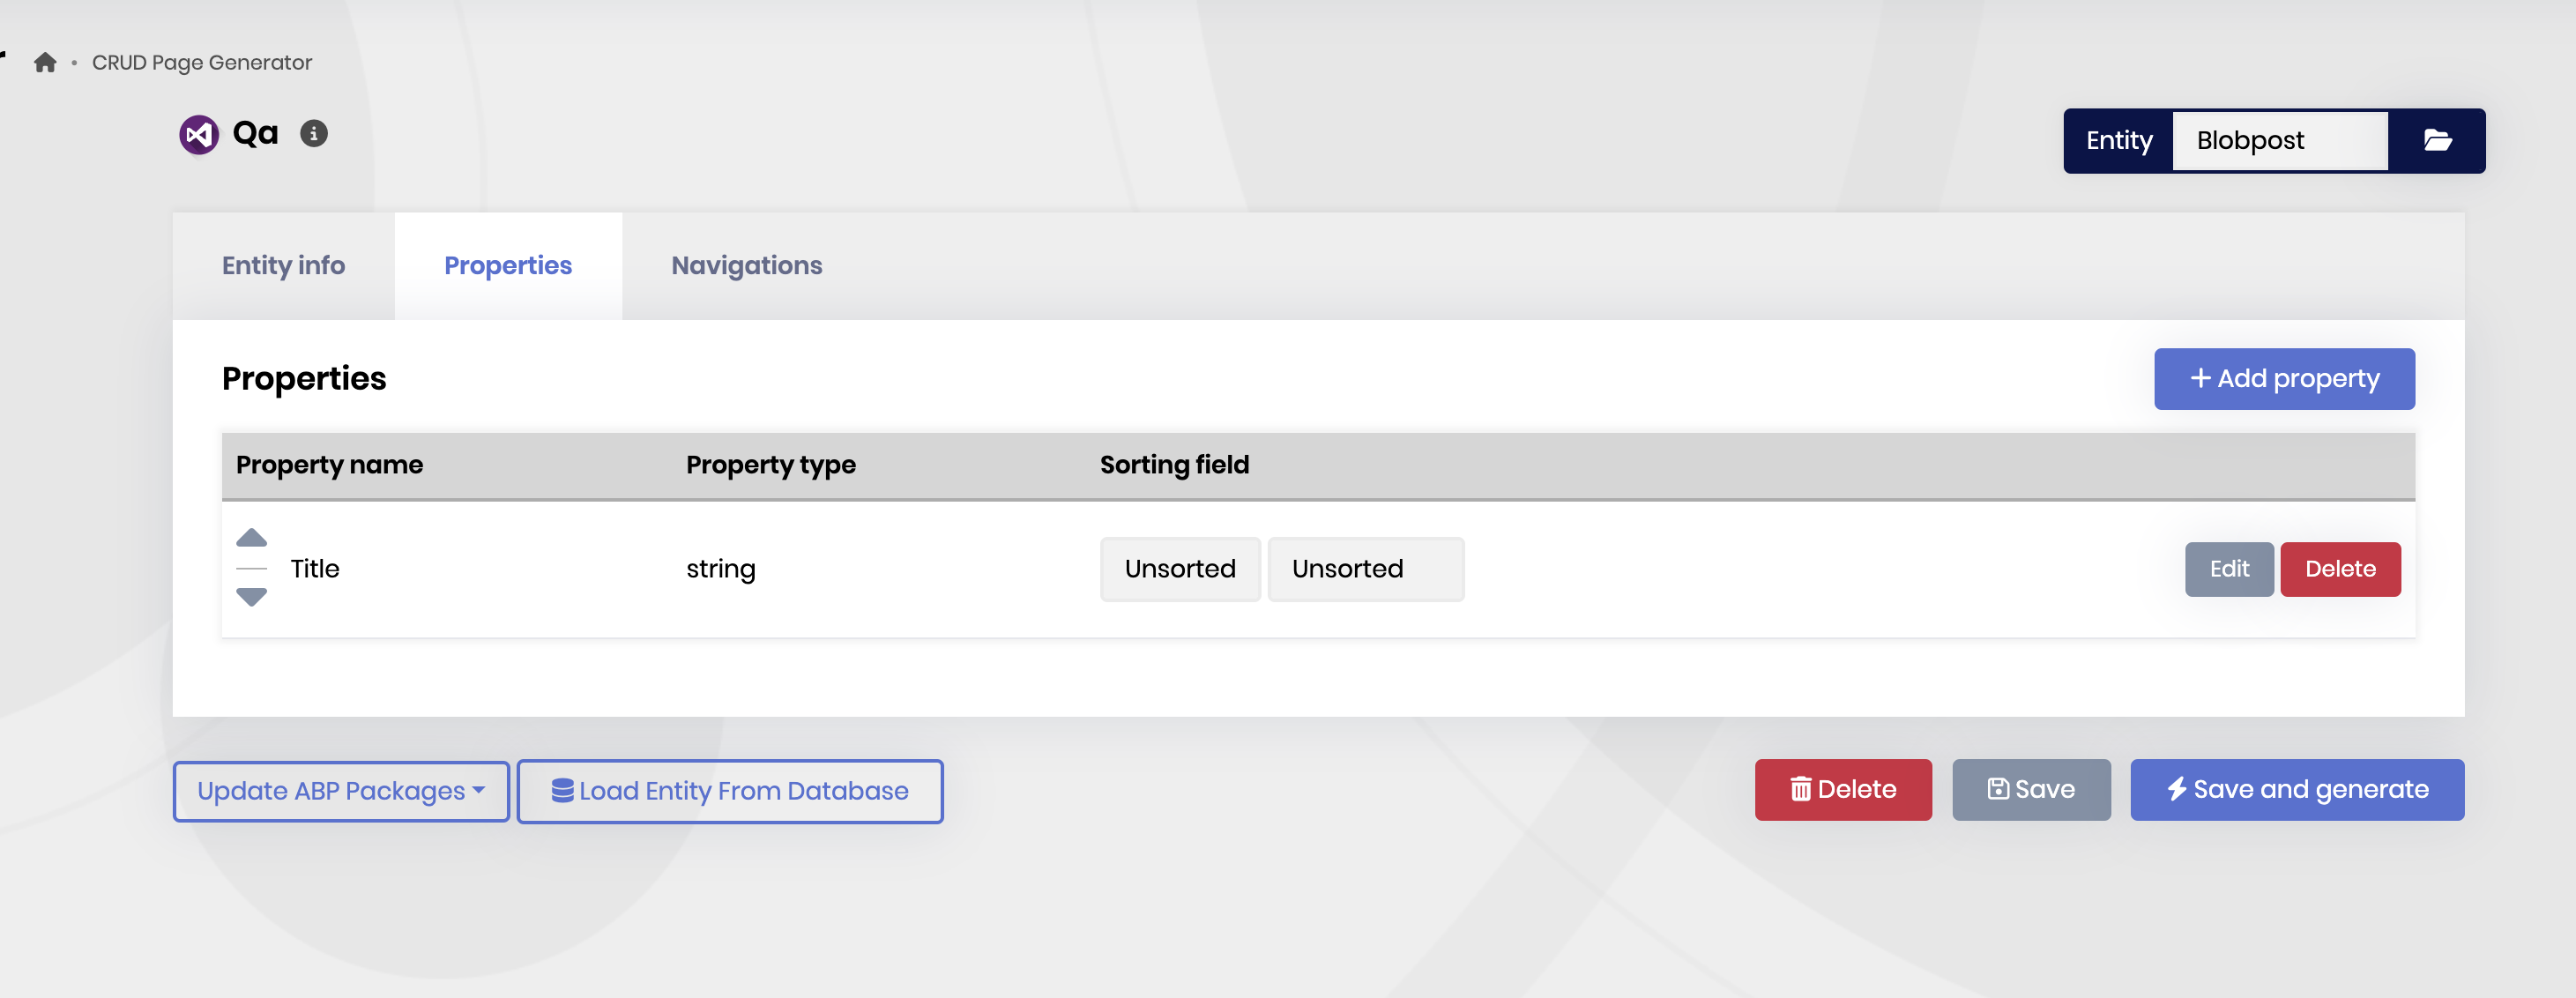Move Title property down with arrow

point(251,597)
